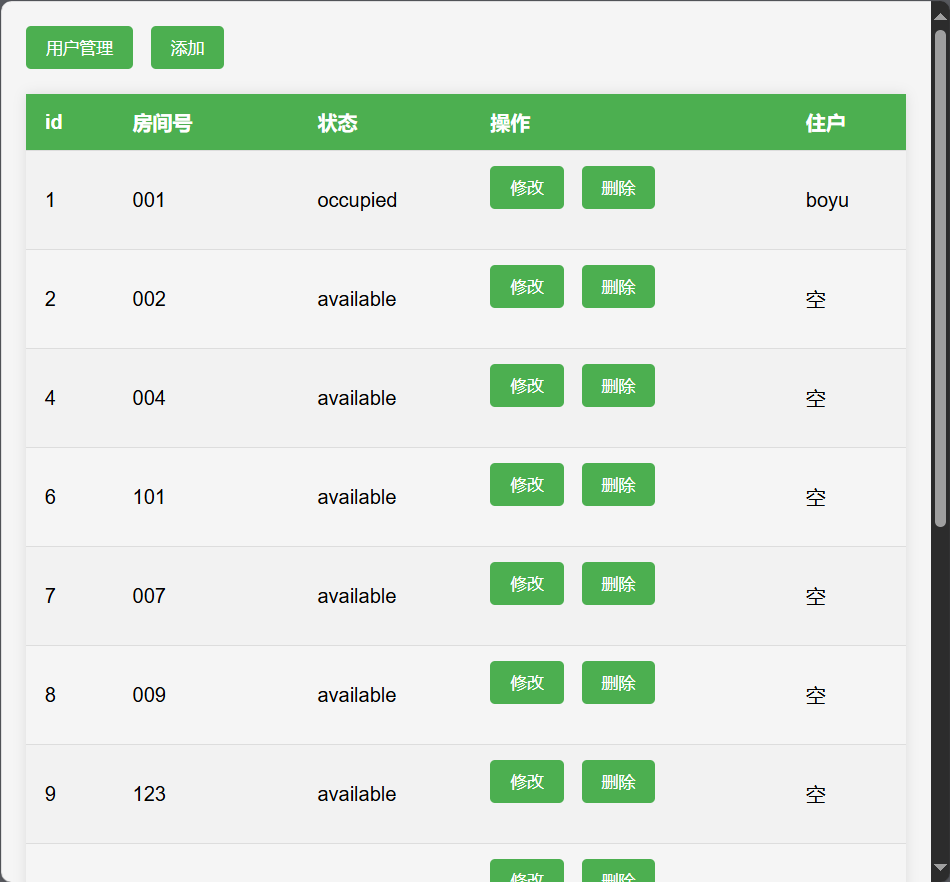Click 修改 in the room 123 row
950x882 pixels.
[526, 781]
